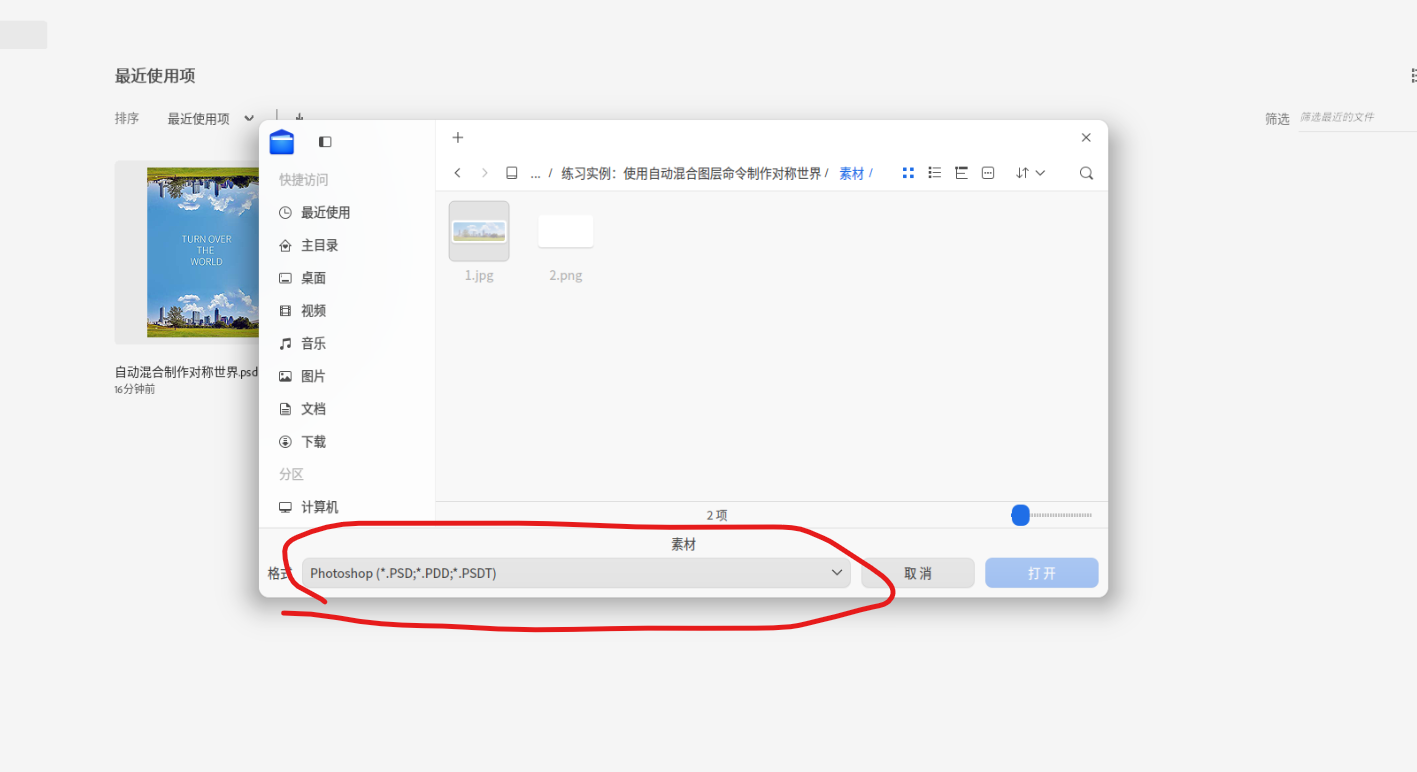Open the sort order dropdown
1417x772 pixels.
click(1030, 173)
